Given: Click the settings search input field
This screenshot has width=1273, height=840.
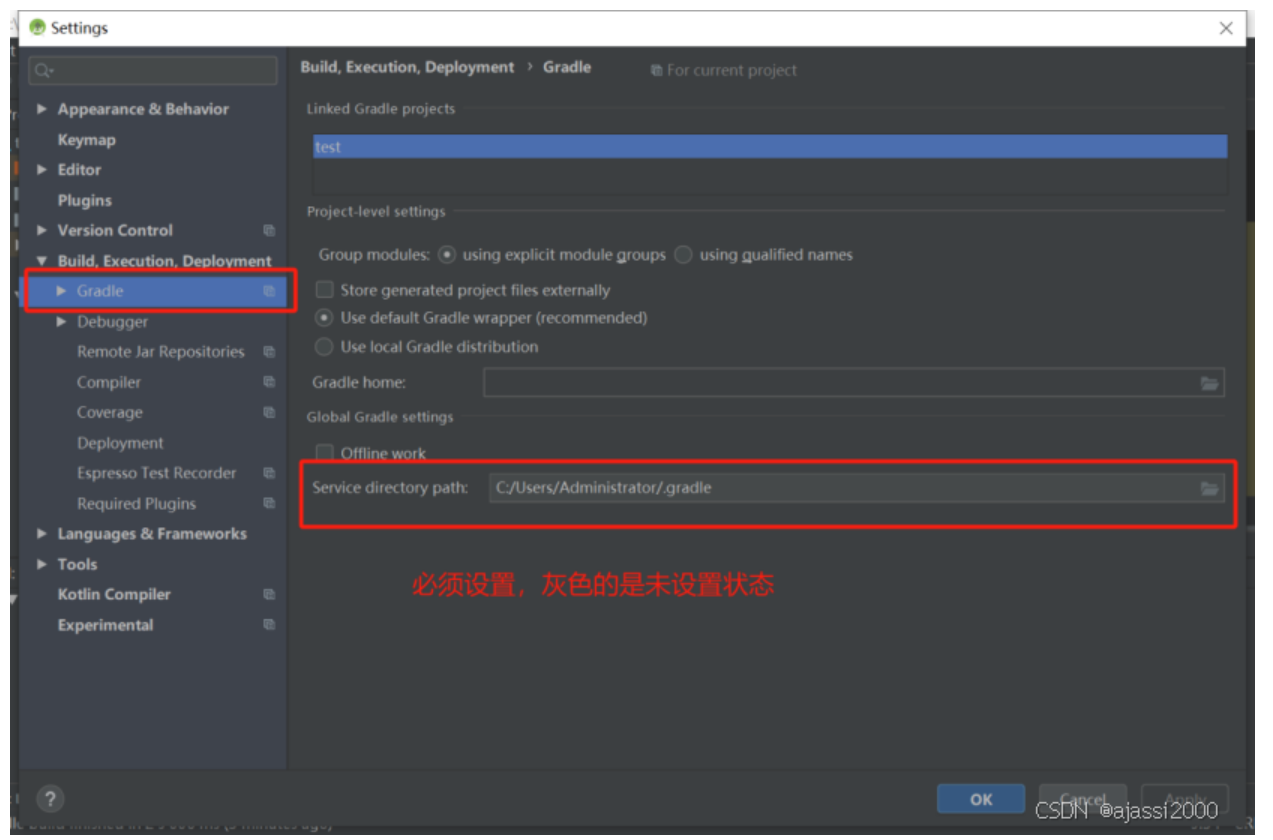Looking at the screenshot, I should coord(153,71).
